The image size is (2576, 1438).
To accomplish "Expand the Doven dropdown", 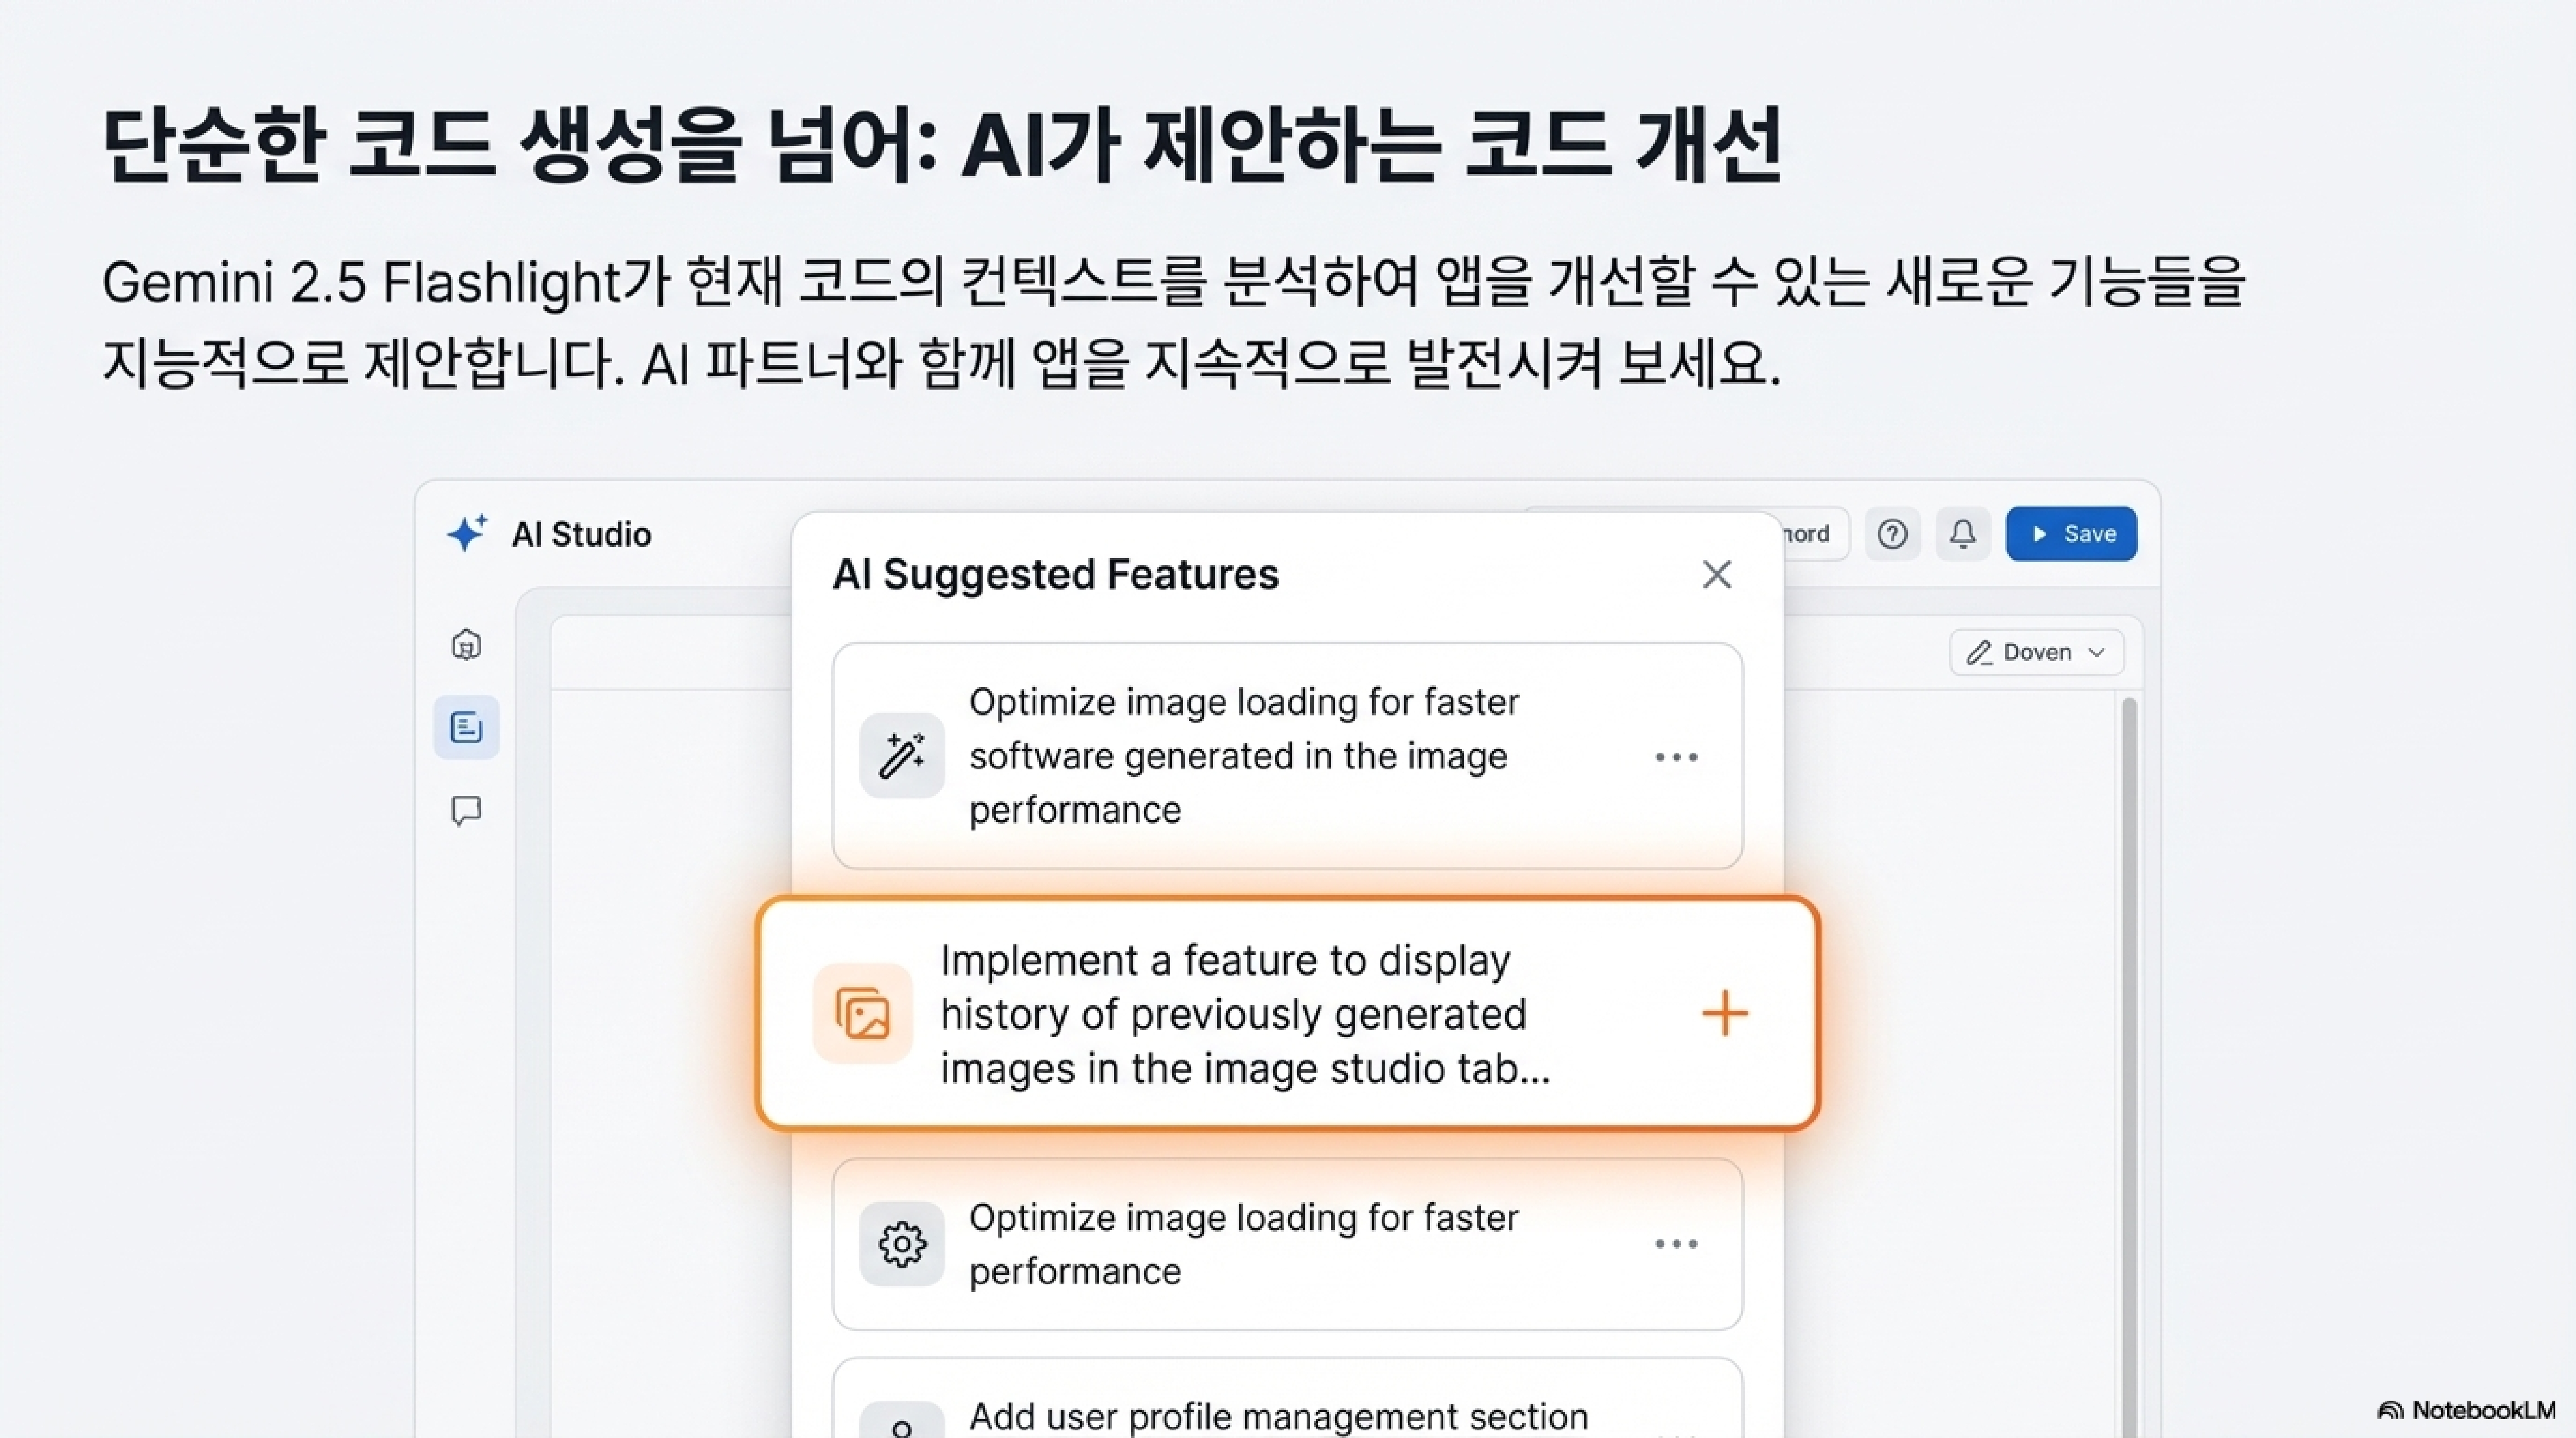I will [2036, 653].
